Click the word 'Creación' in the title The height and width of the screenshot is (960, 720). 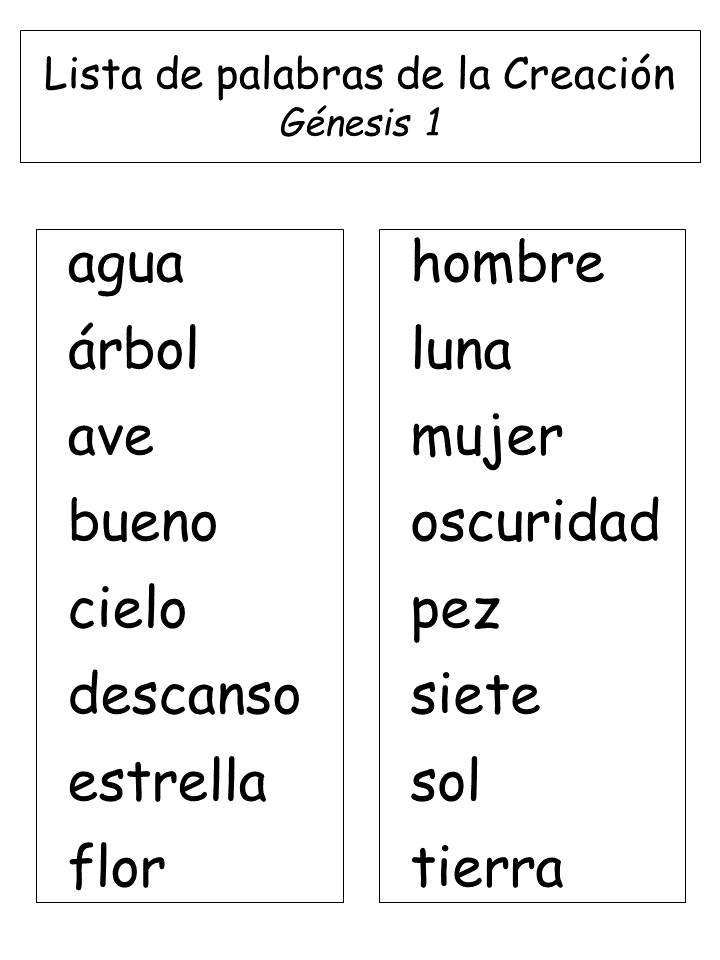click(x=590, y=74)
